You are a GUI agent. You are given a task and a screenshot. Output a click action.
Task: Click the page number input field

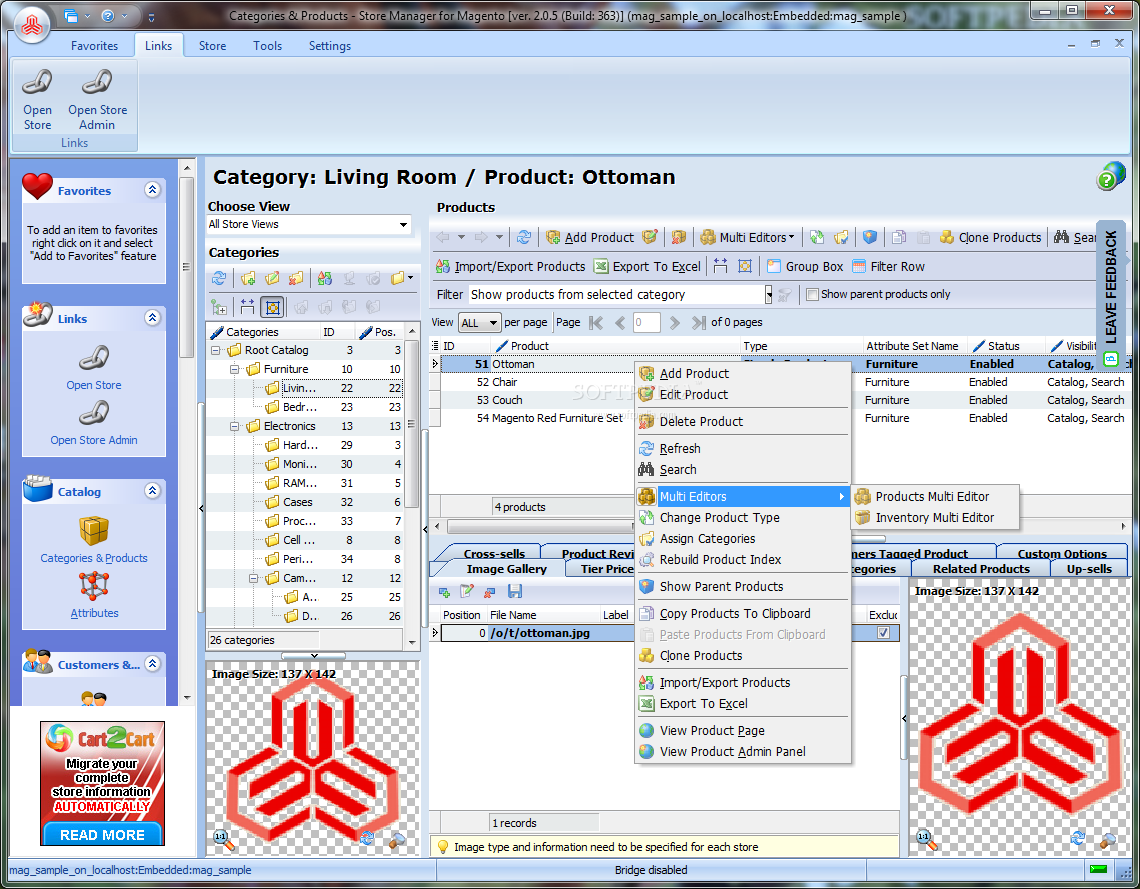tap(646, 323)
